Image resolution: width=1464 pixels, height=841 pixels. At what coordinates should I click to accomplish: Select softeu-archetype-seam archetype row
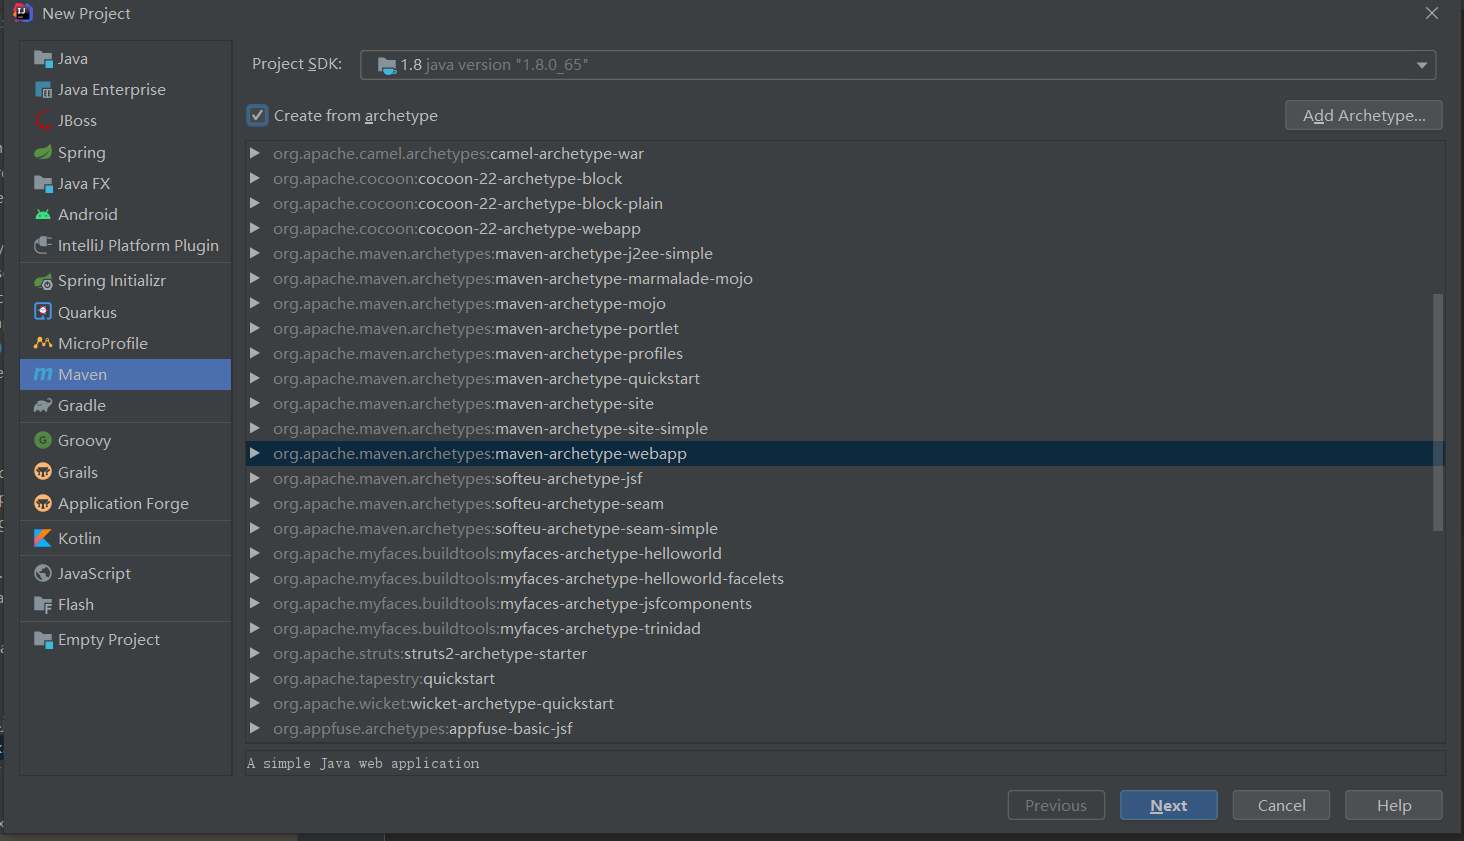[845, 503]
